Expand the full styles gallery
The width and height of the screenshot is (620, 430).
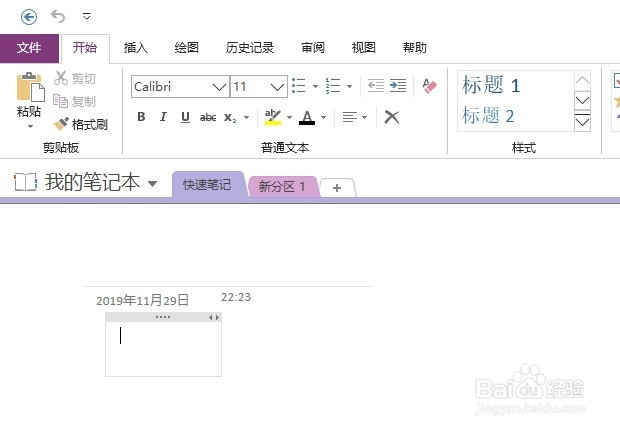point(582,122)
